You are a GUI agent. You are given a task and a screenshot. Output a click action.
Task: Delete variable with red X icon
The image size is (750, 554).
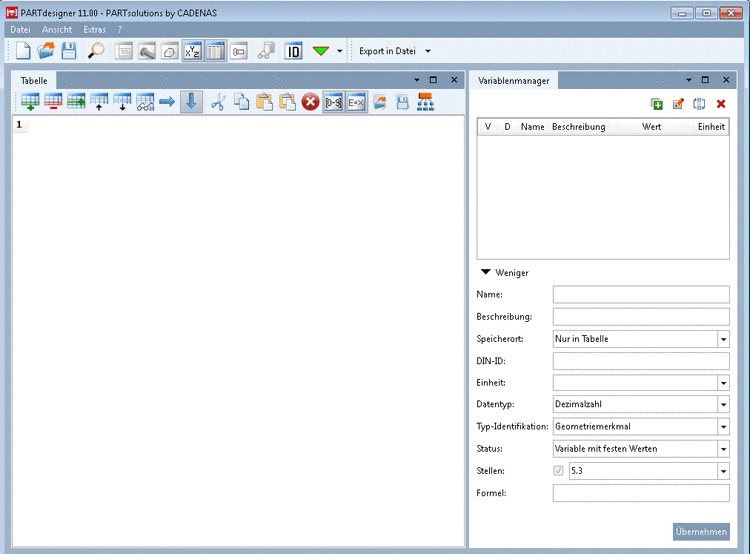(x=721, y=104)
